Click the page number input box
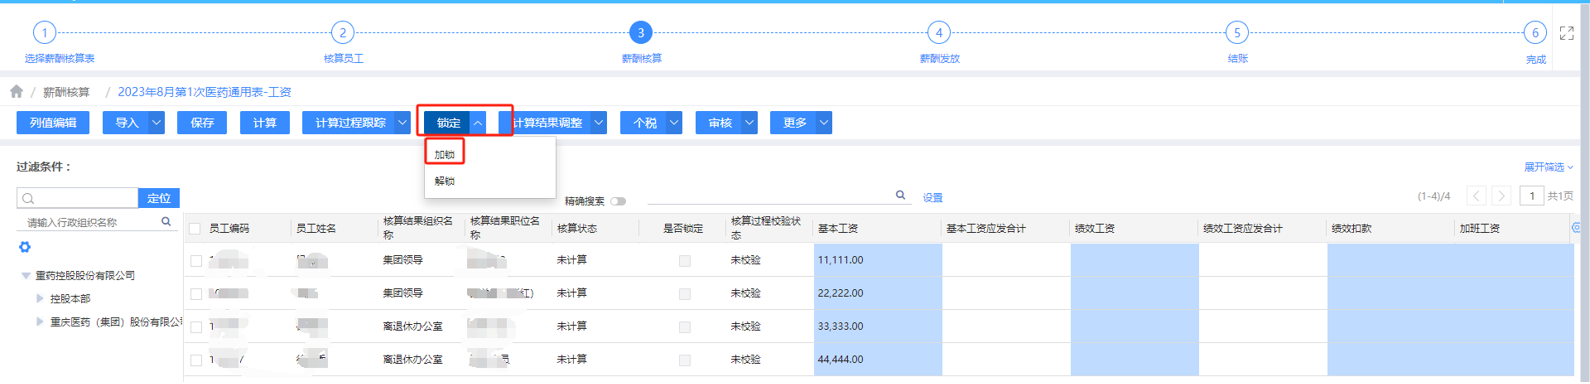Viewport: 1590px width, 384px height. click(1531, 196)
